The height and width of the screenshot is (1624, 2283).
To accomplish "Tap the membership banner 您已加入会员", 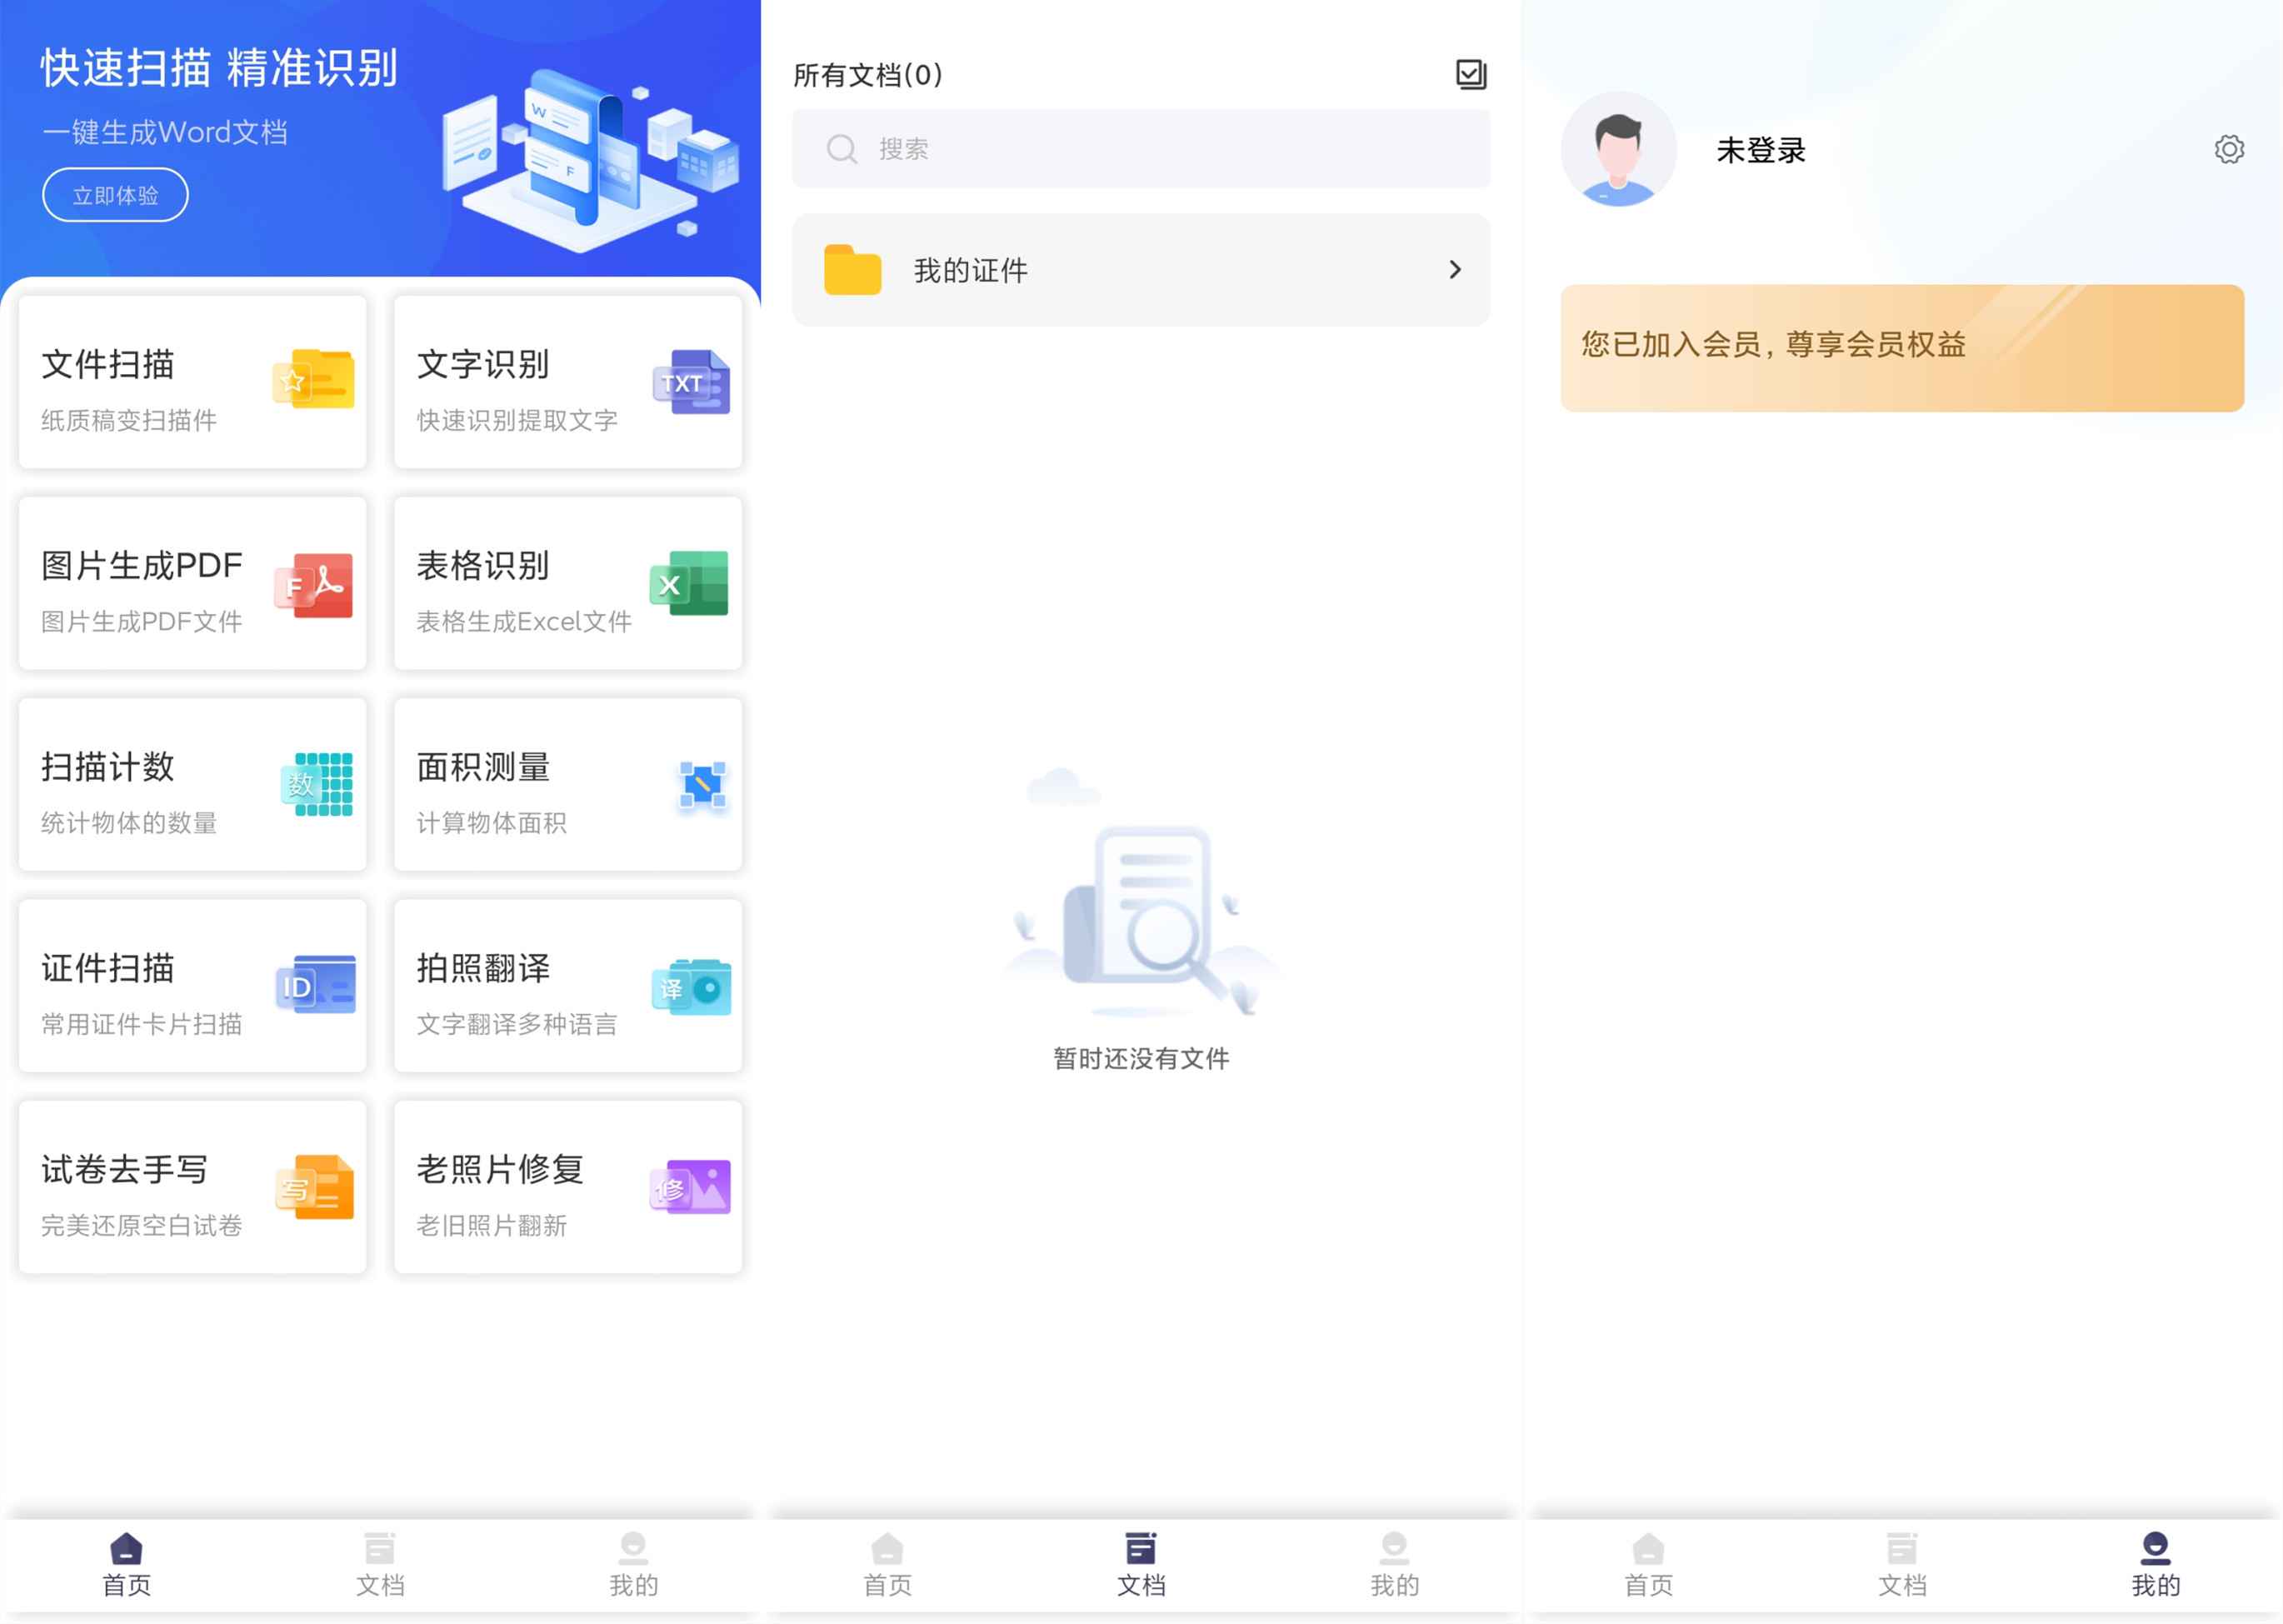I will (1900, 345).
